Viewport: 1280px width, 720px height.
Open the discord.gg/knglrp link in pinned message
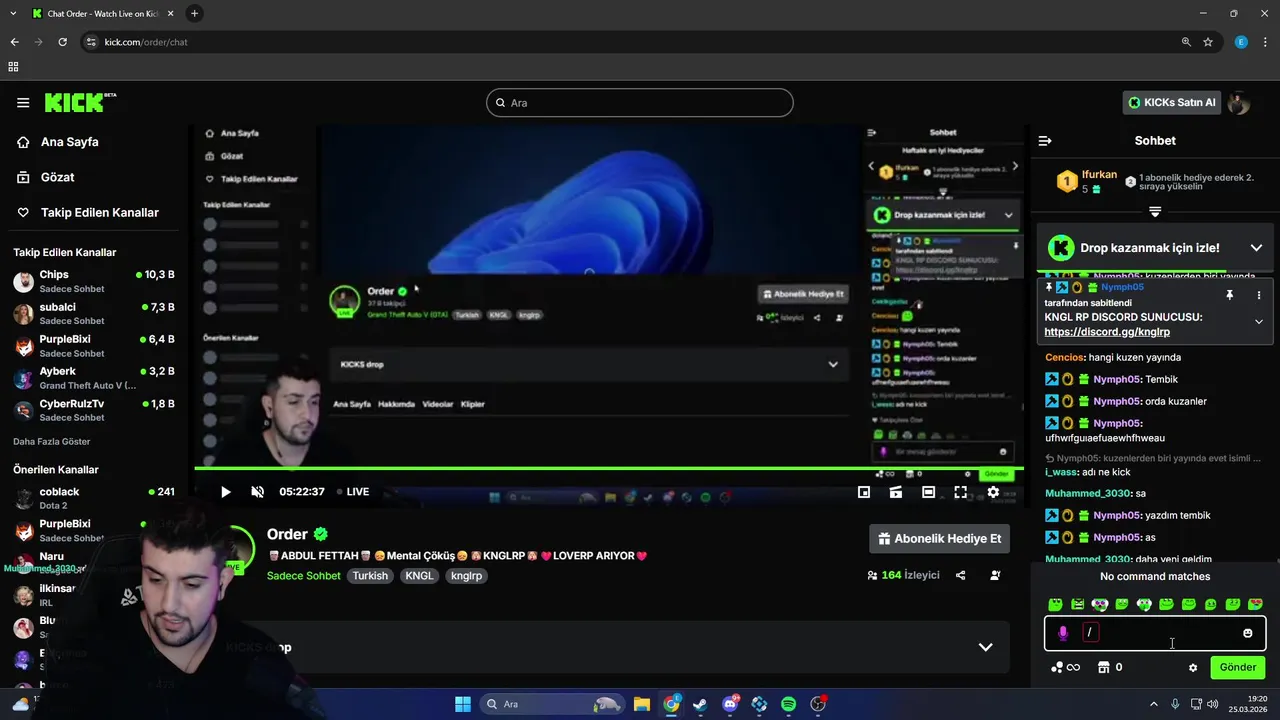1107,331
